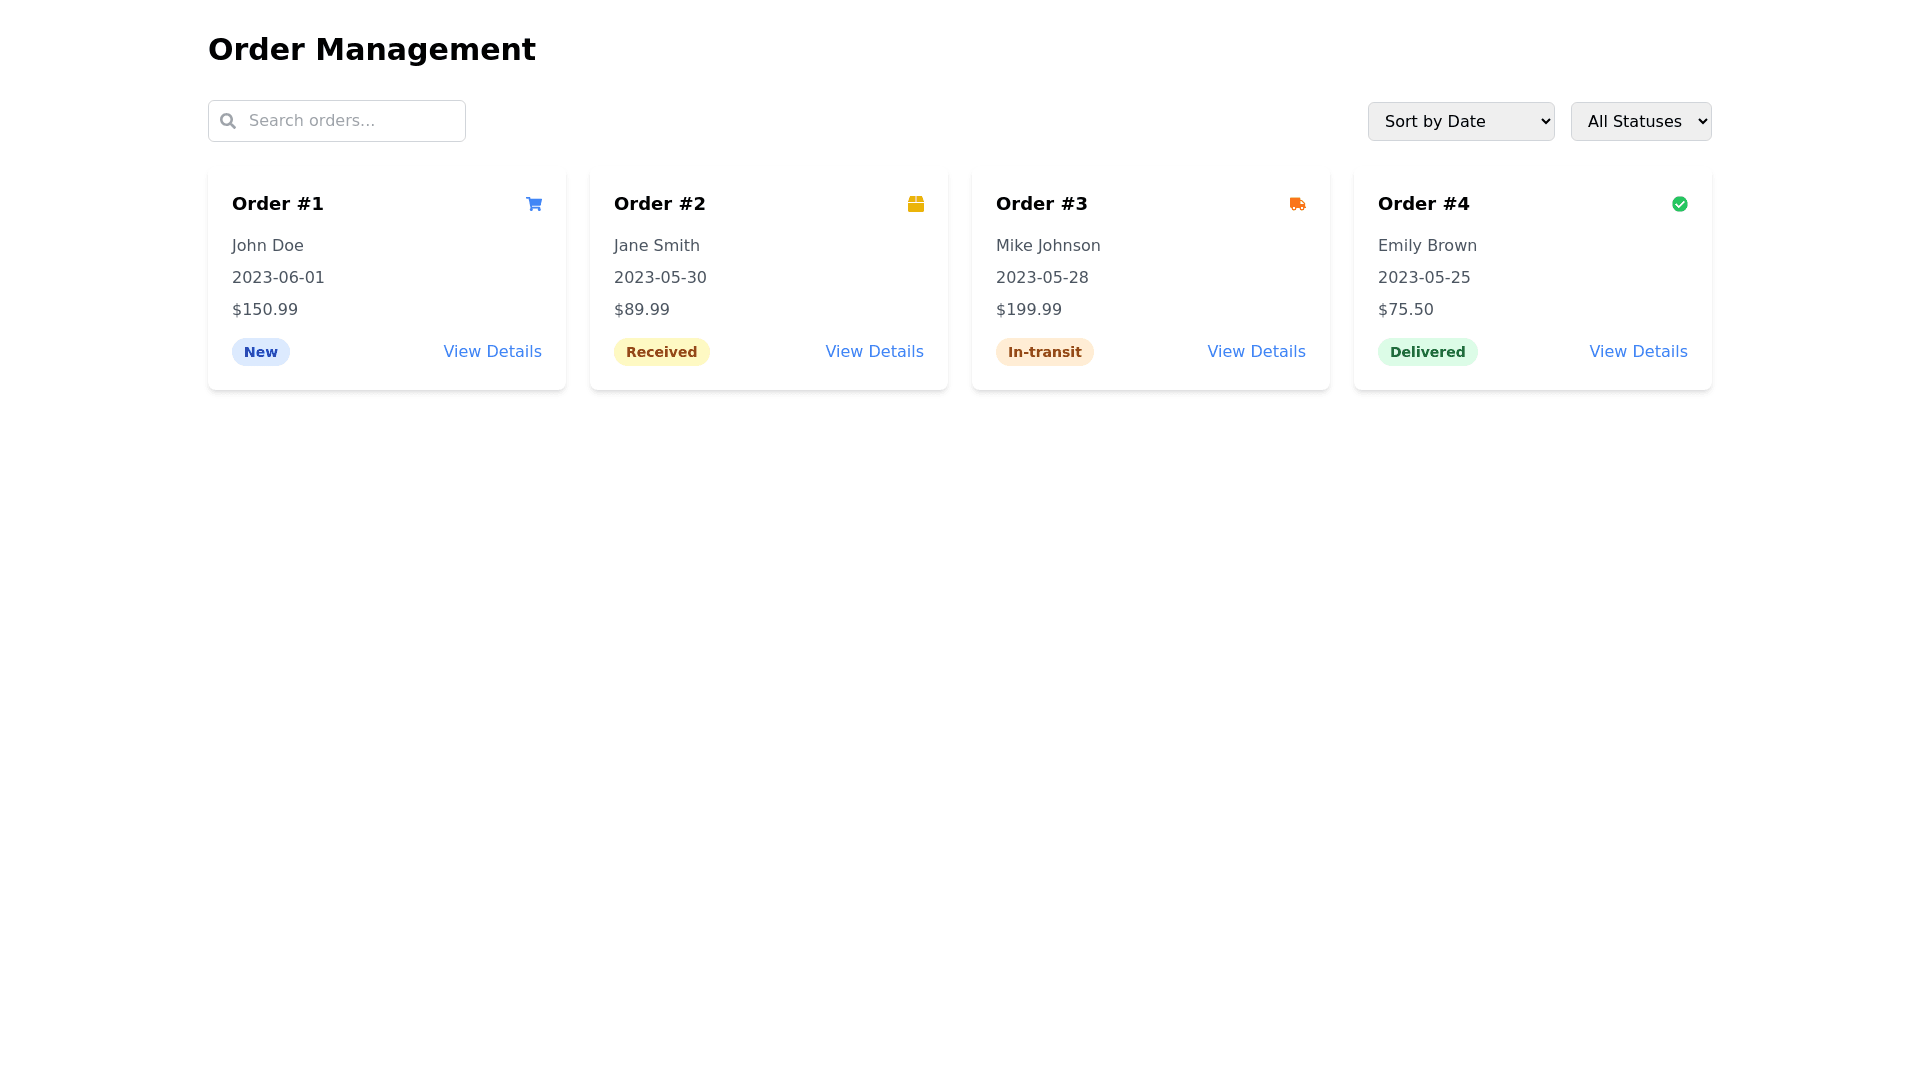Screen dimensions: 1920x1080
Task: Click the orange truck icon on Order #3
Action: coord(1297,204)
